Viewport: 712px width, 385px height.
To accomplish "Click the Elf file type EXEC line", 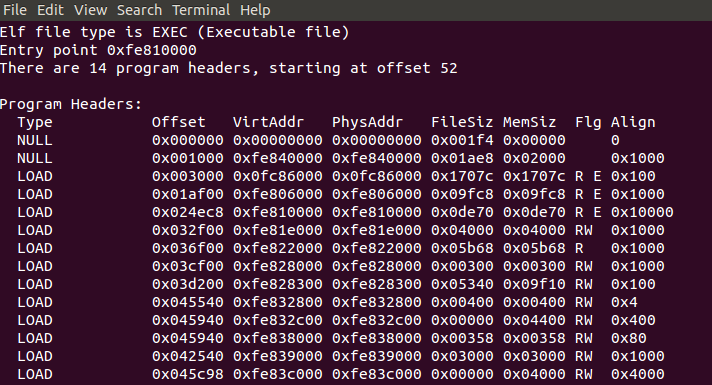I will click(174, 32).
